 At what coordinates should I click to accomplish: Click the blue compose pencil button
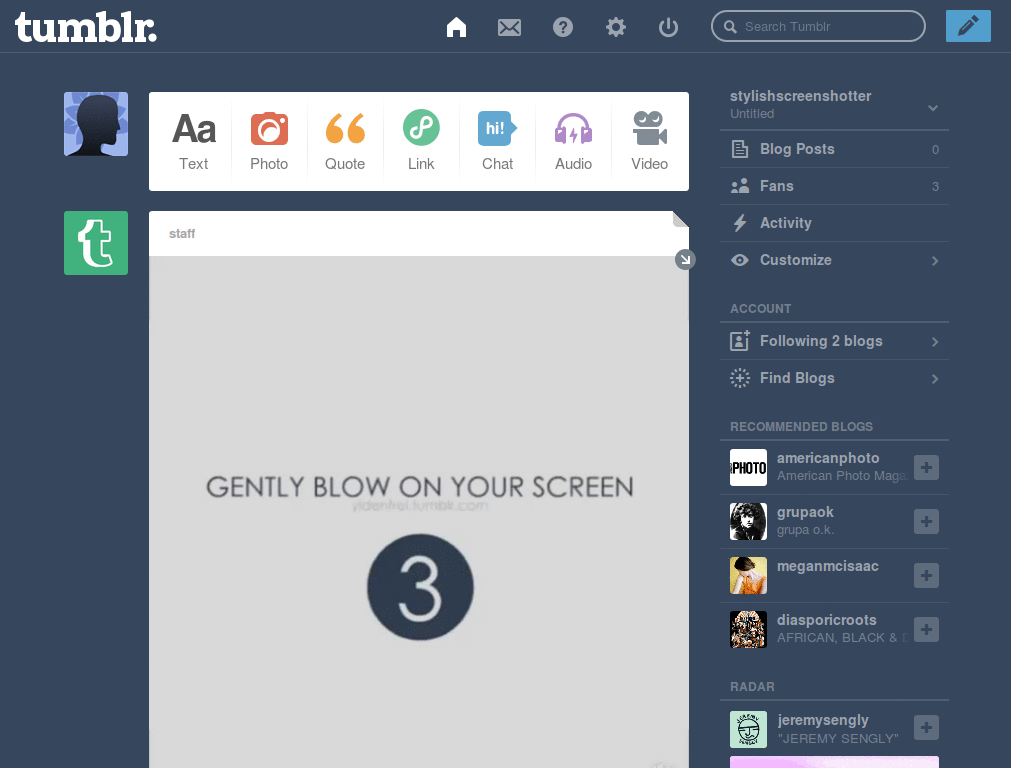(968, 26)
